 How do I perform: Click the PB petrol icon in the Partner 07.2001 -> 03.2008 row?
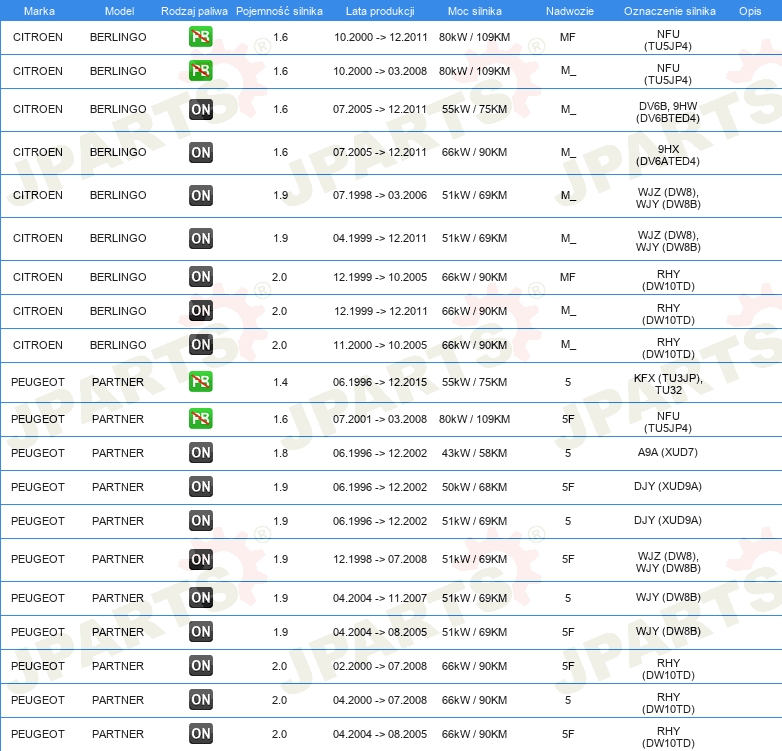click(200, 419)
